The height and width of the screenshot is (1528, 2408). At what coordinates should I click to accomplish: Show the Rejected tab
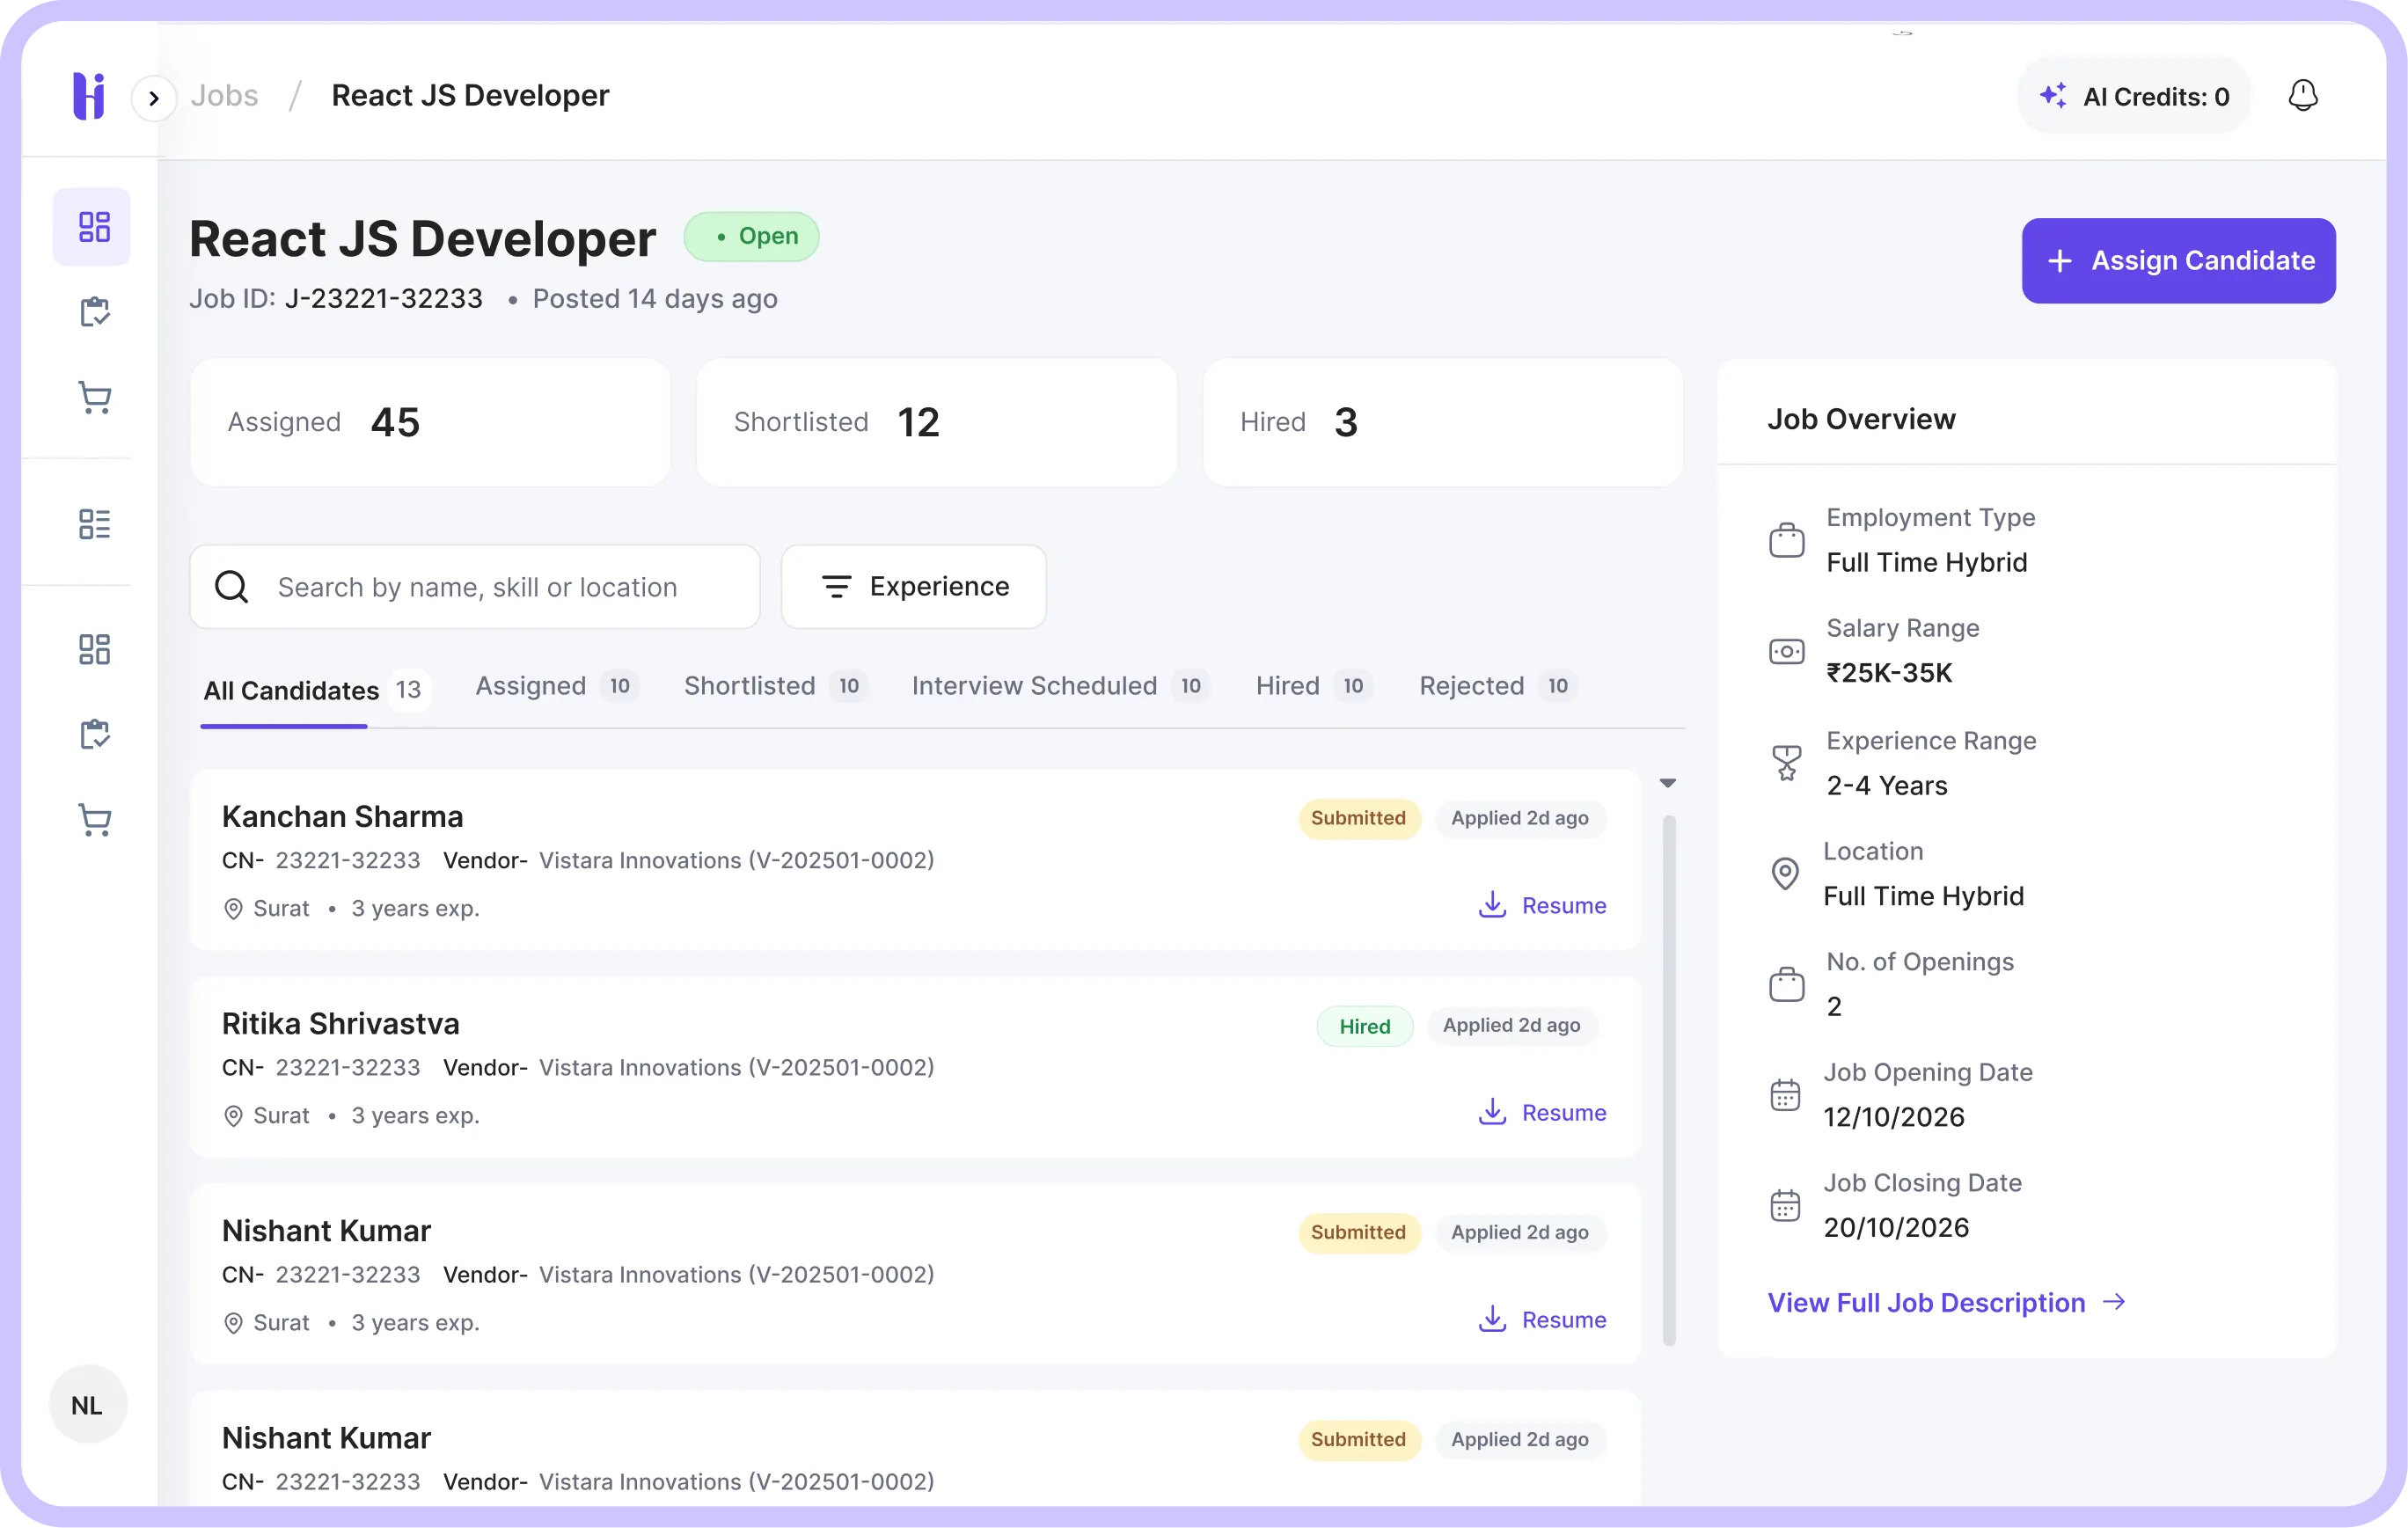point(1498,686)
